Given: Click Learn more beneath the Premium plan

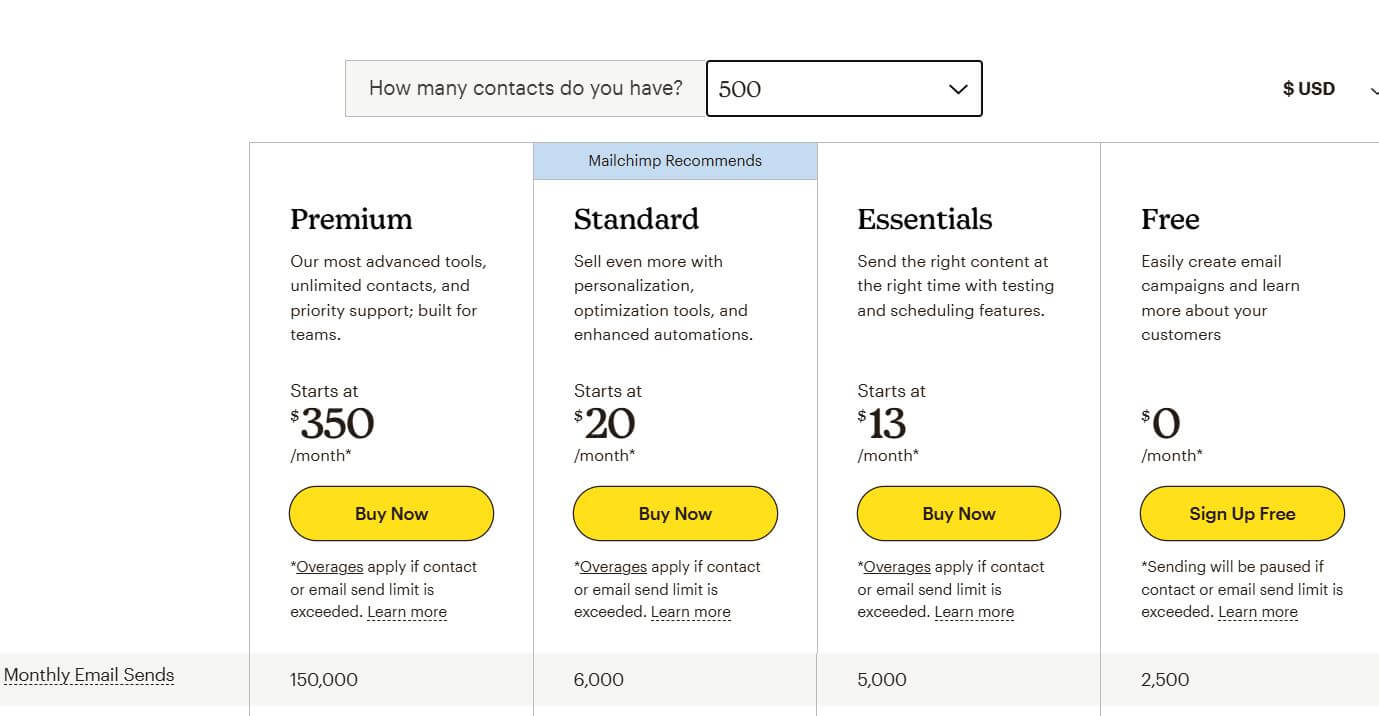Looking at the screenshot, I should point(407,611).
